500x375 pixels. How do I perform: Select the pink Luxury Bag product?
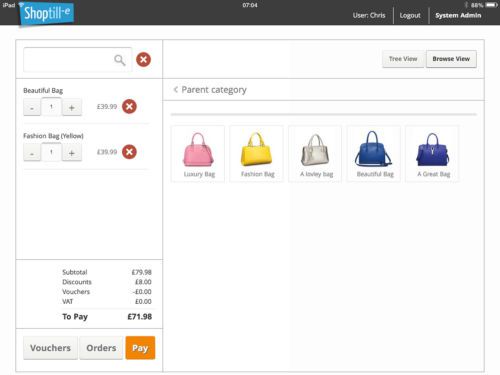[x=198, y=154]
